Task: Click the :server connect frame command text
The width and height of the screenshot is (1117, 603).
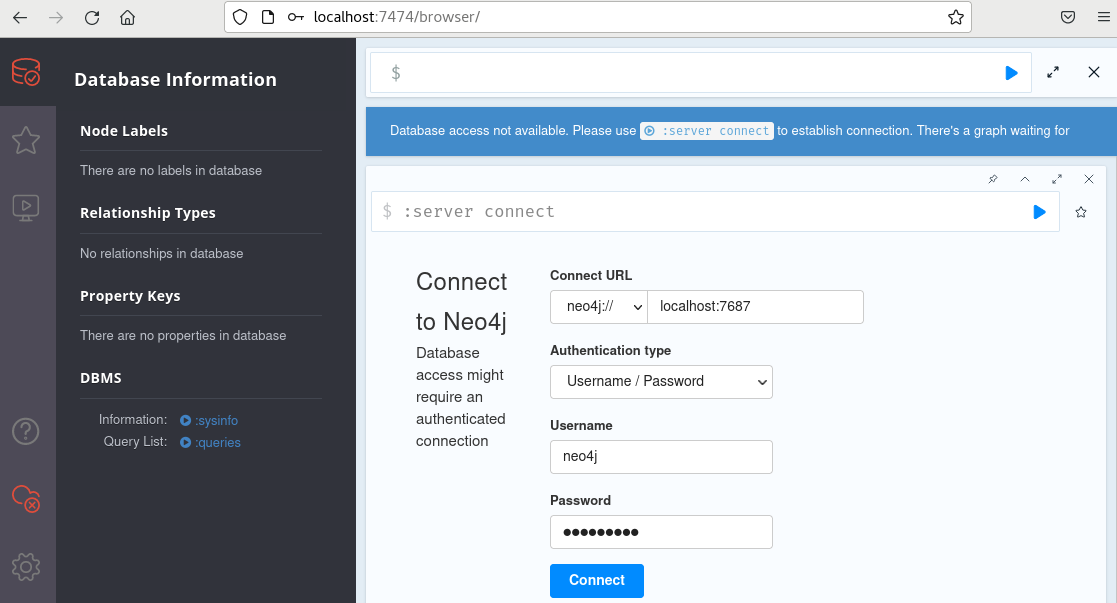Action: coord(479,212)
